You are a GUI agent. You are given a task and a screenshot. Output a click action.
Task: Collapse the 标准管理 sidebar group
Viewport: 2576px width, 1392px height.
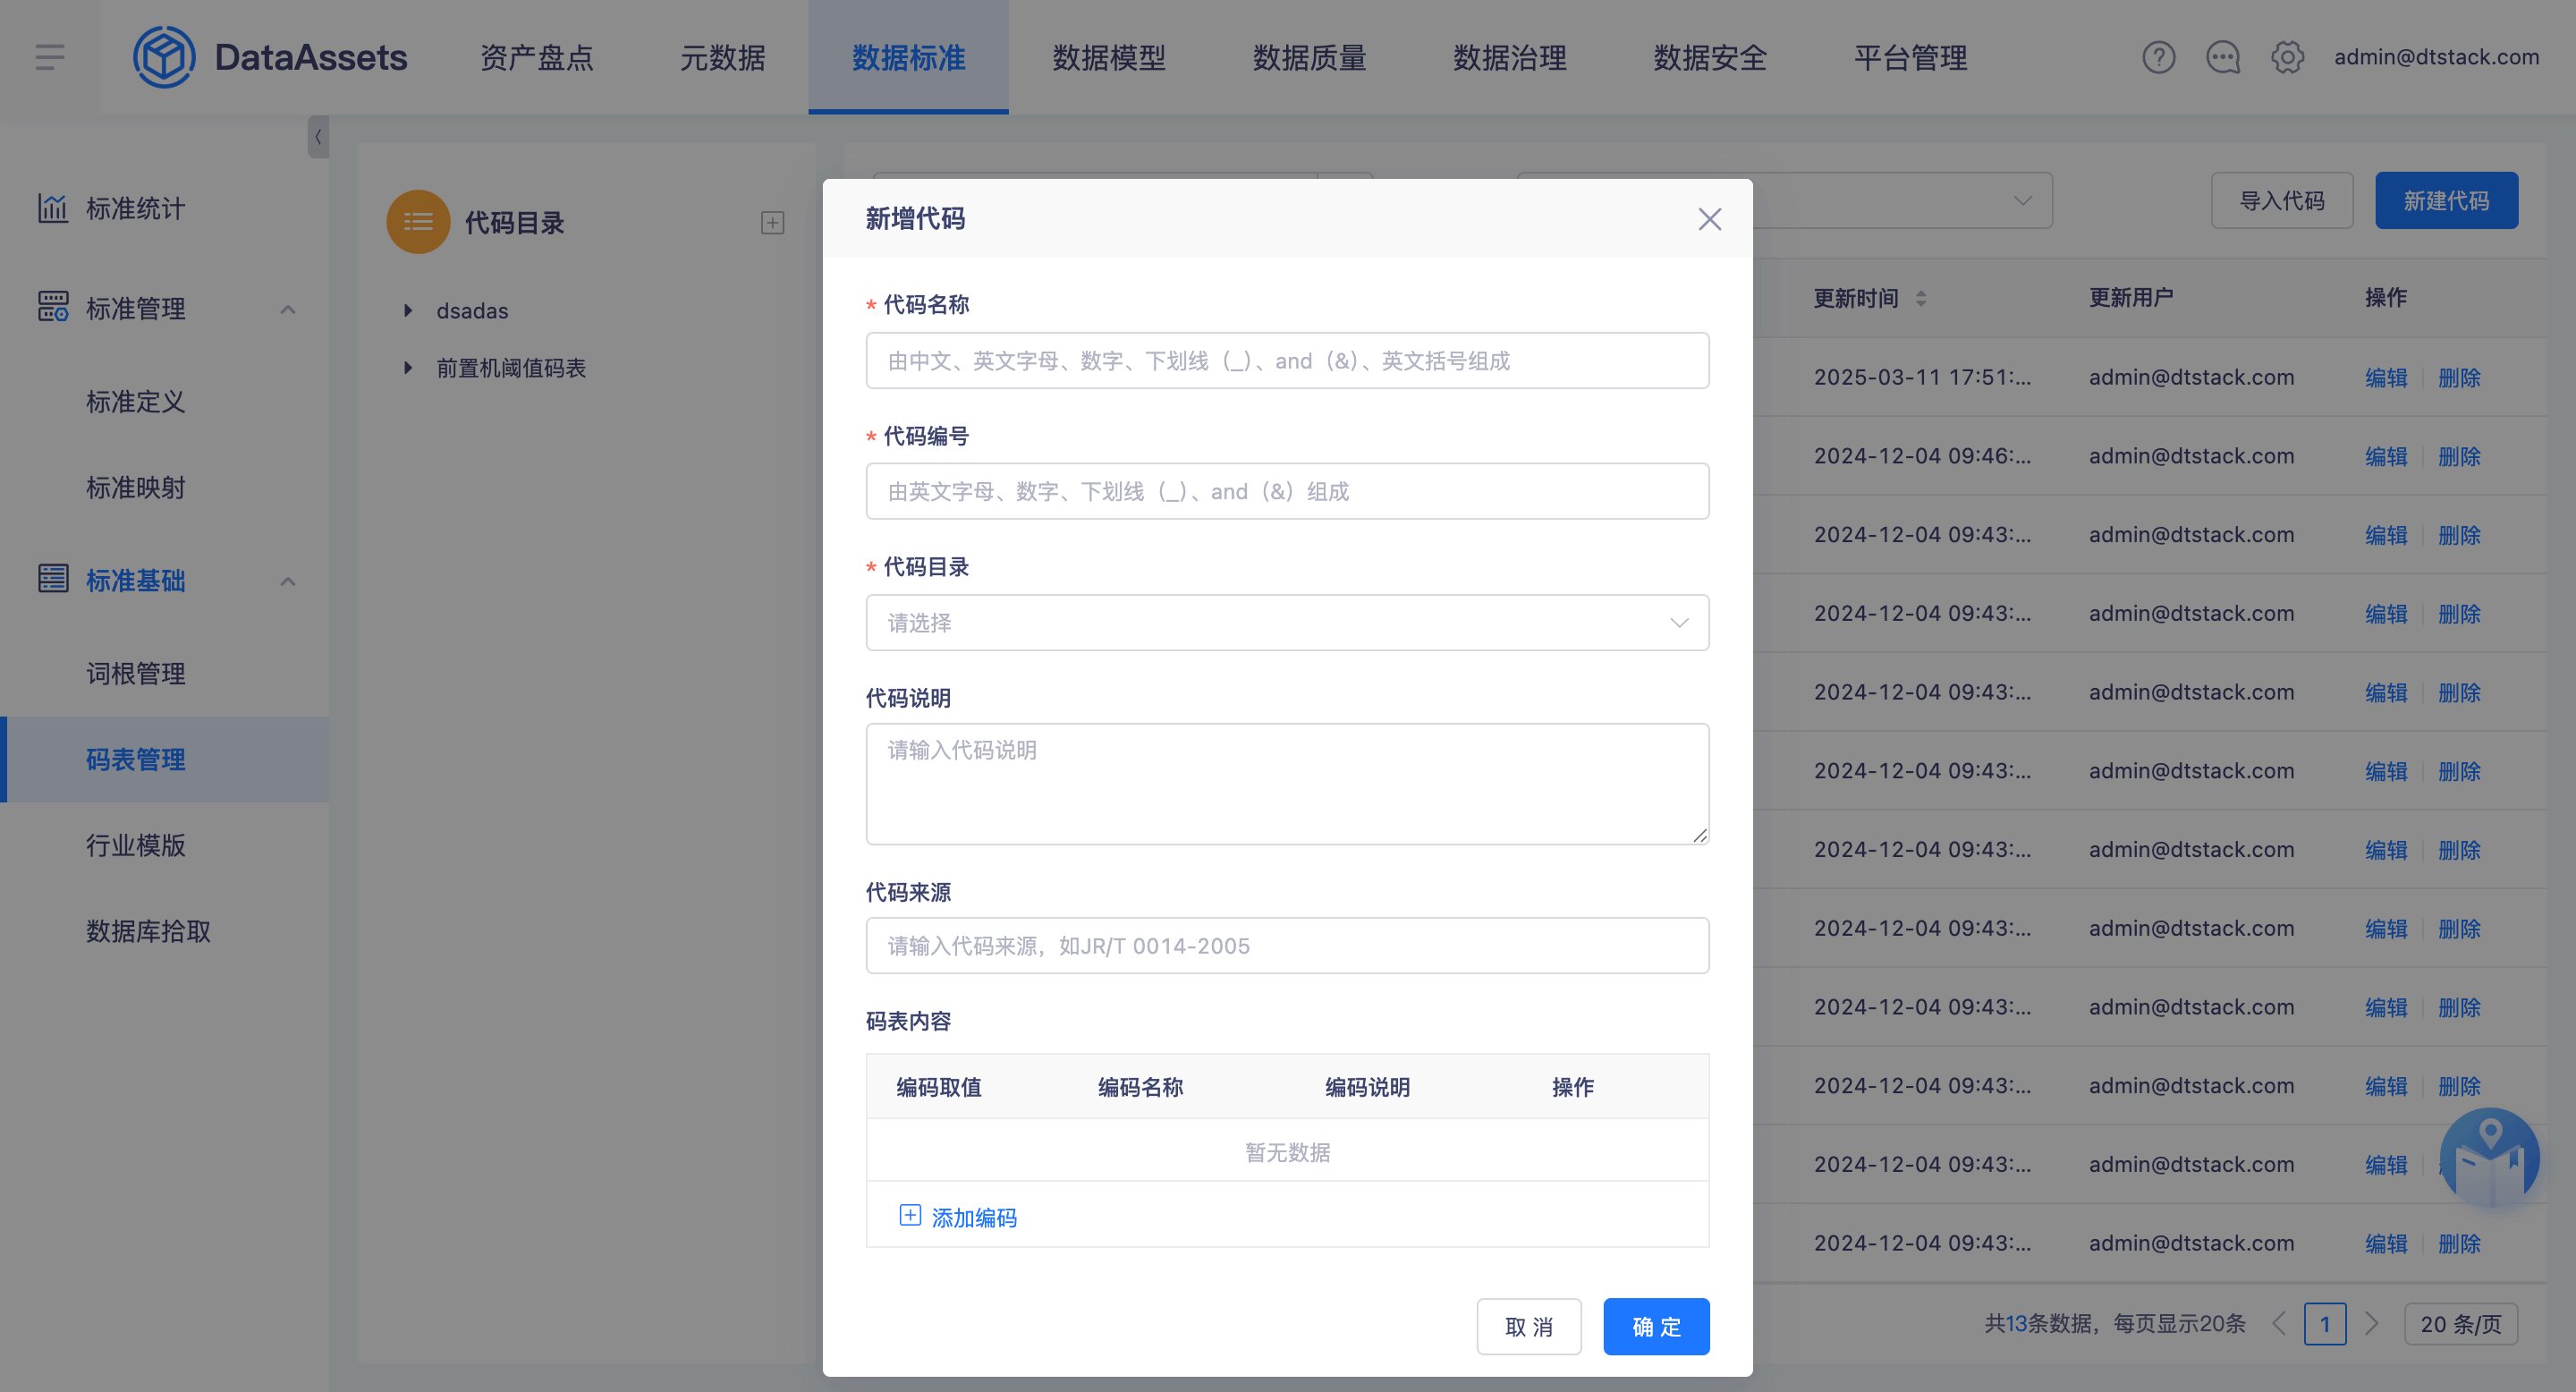tap(287, 309)
